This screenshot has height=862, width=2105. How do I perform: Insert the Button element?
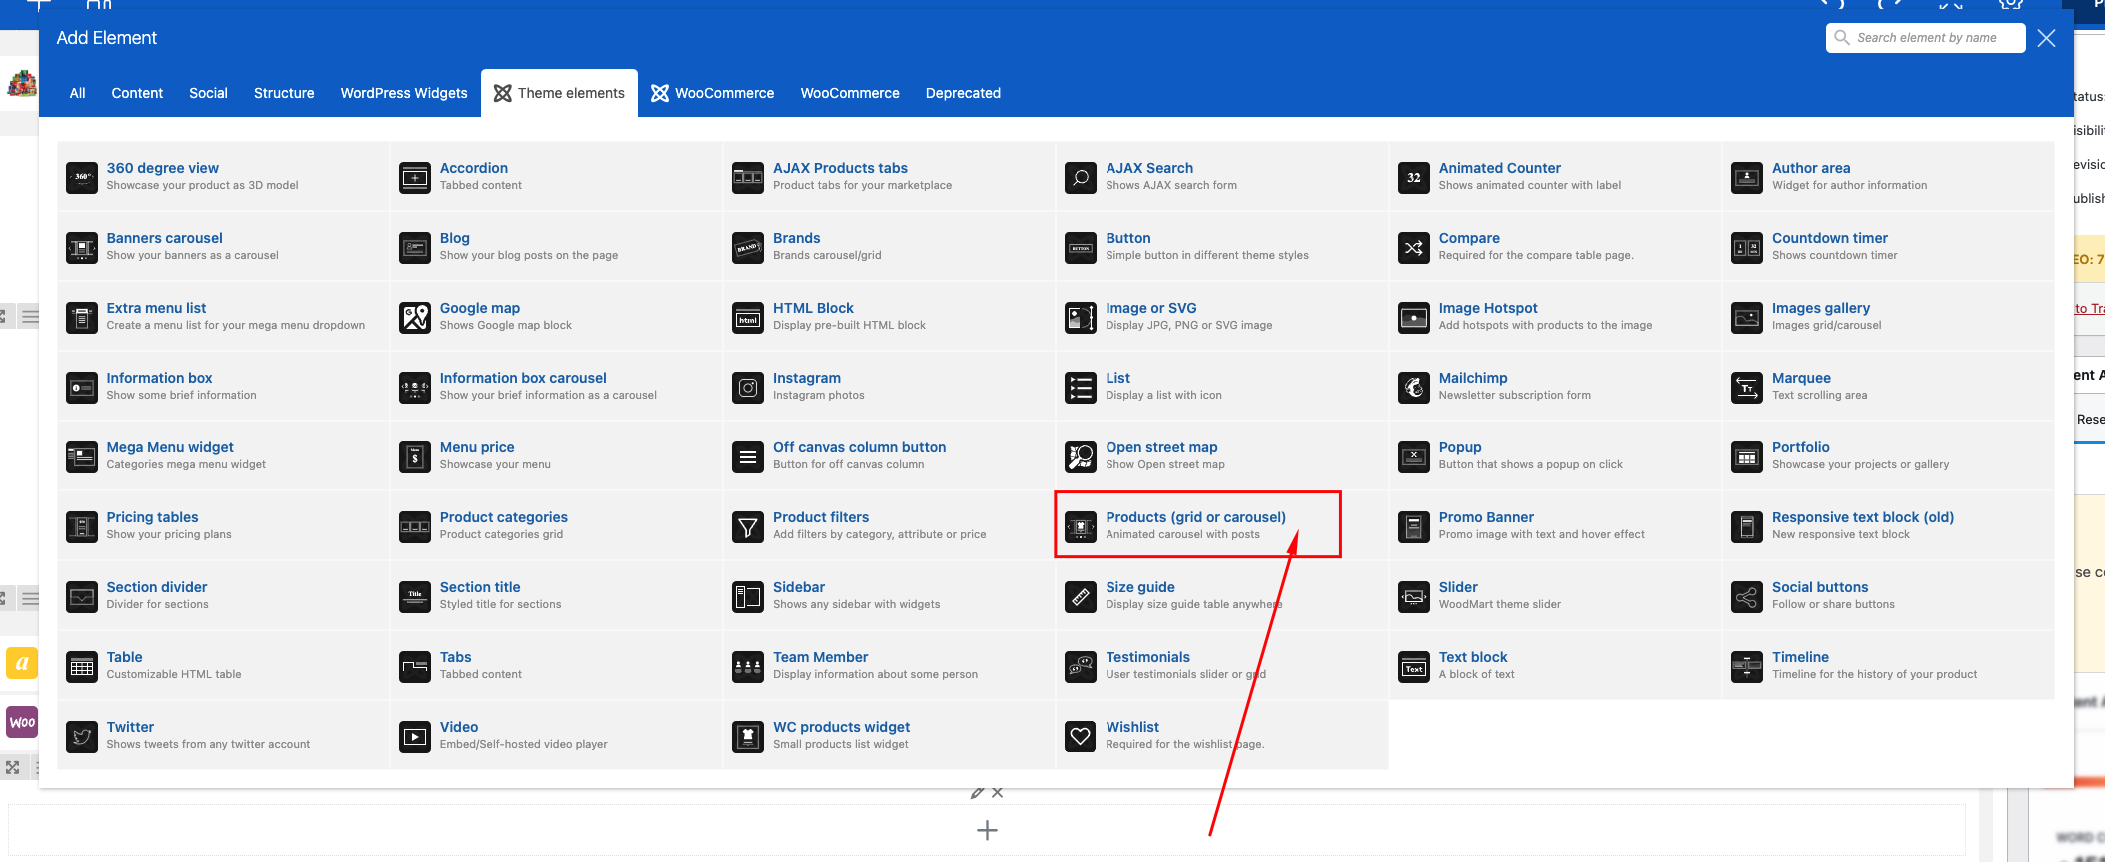click(1222, 246)
